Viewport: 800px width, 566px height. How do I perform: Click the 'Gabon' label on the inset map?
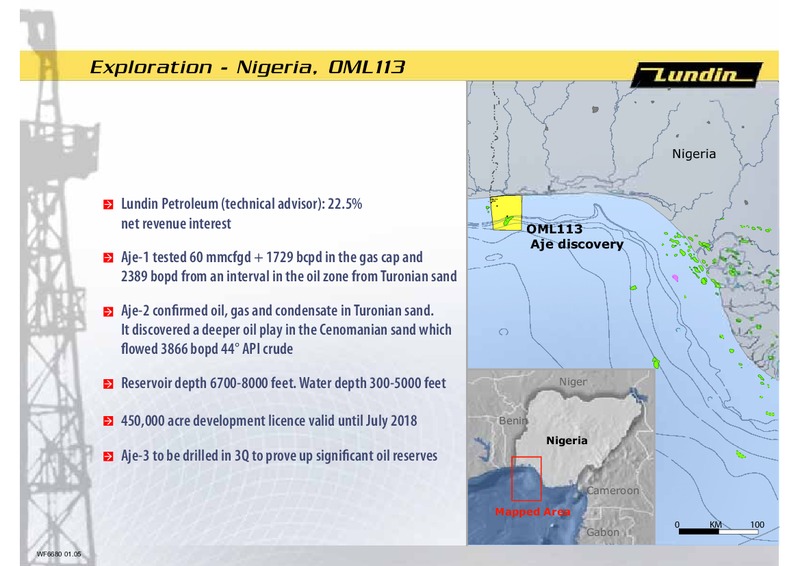click(603, 532)
